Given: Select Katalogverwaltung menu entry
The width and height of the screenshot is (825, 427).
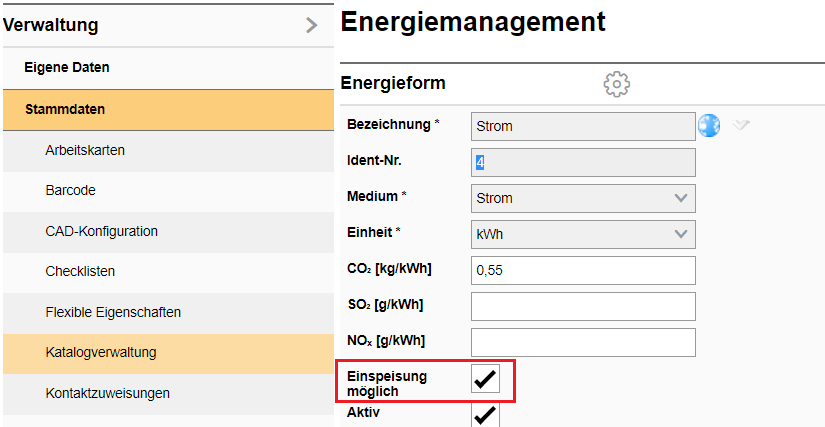Looking at the screenshot, I should coord(168,353).
